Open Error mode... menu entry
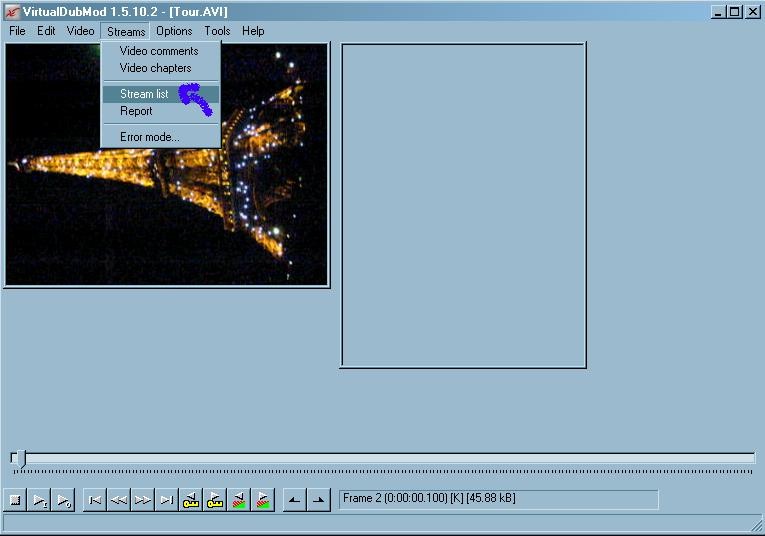765x536 pixels. tap(161, 137)
